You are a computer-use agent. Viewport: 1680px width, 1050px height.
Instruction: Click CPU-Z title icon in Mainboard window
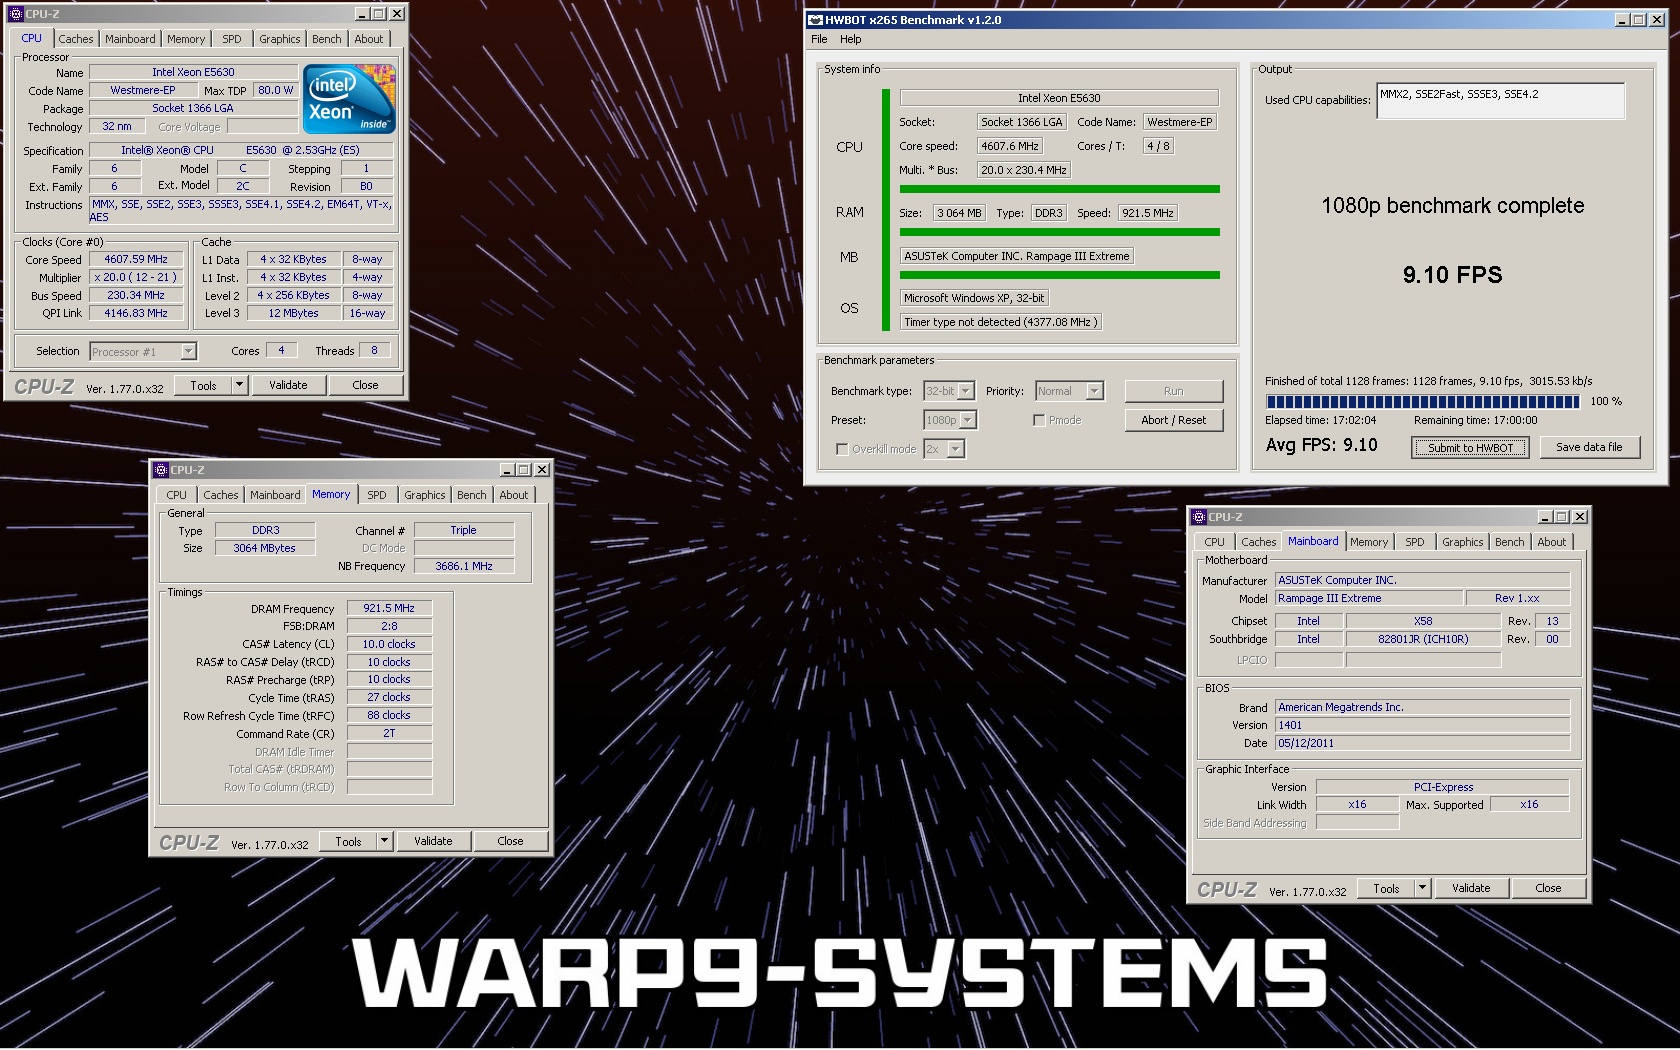pyautogui.click(x=1198, y=517)
